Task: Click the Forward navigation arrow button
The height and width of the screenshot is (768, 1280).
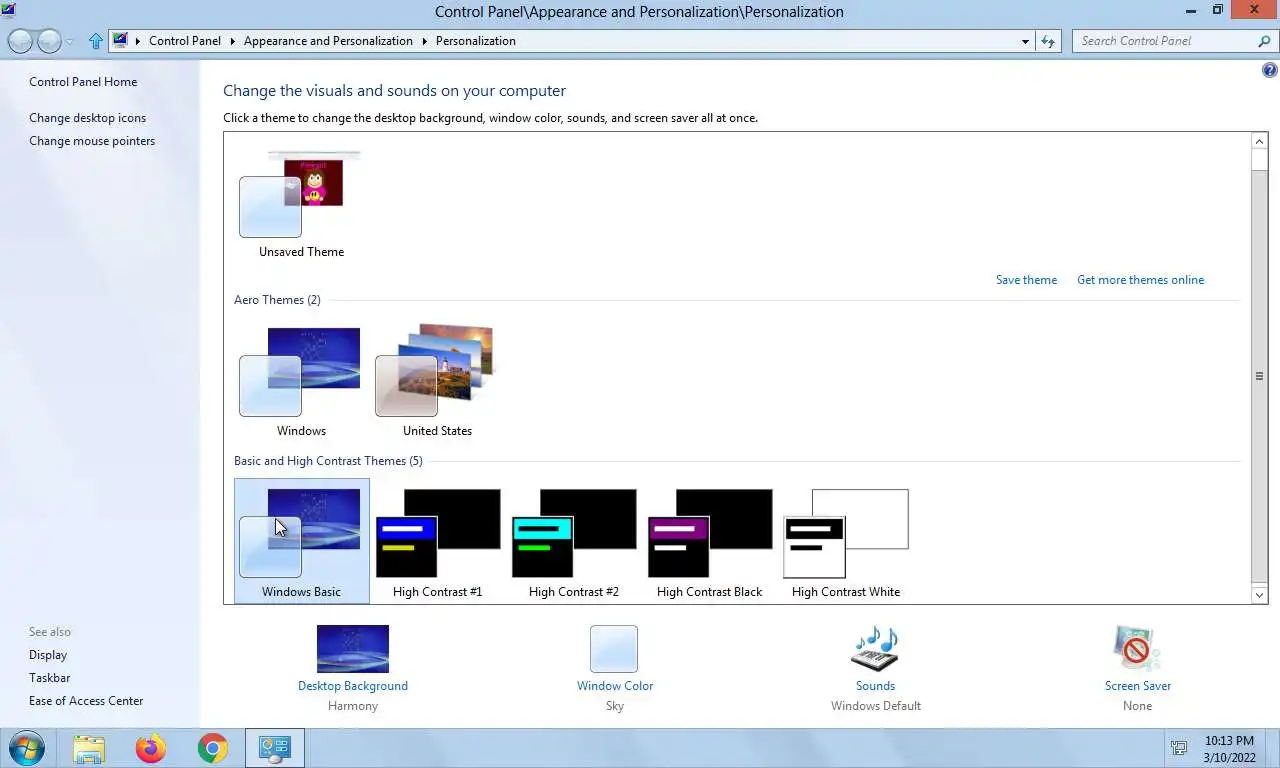Action: tap(49, 41)
